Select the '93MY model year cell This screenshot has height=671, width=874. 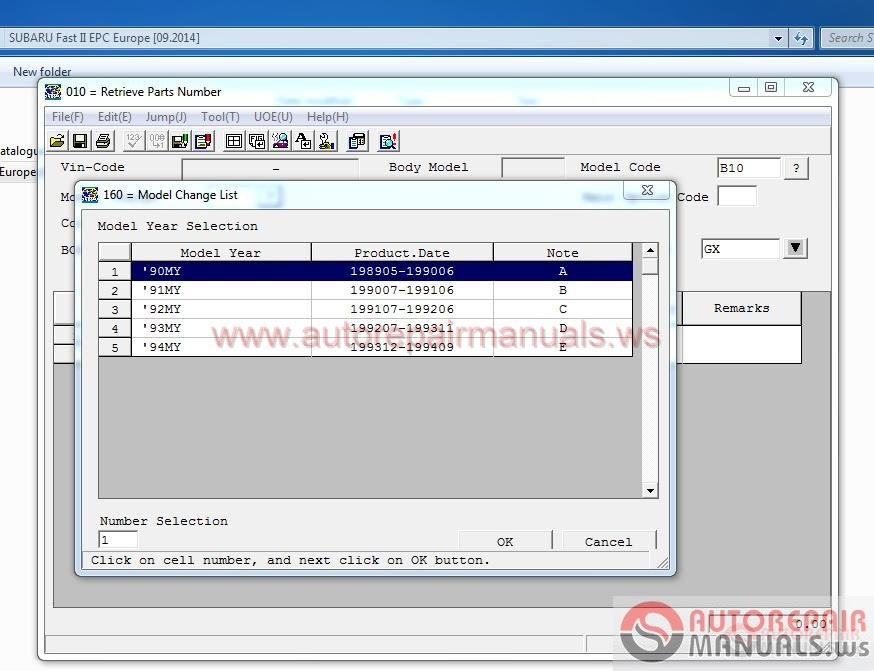coord(221,328)
